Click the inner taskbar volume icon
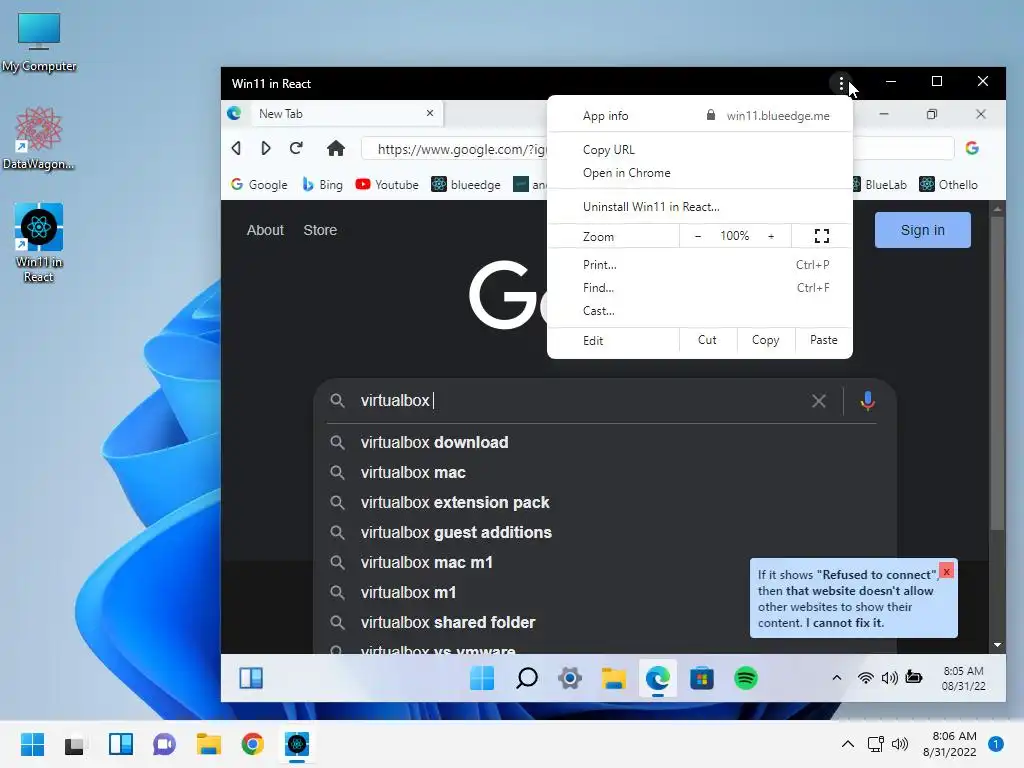The width and height of the screenshot is (1024, 768). tap(889, 678)
